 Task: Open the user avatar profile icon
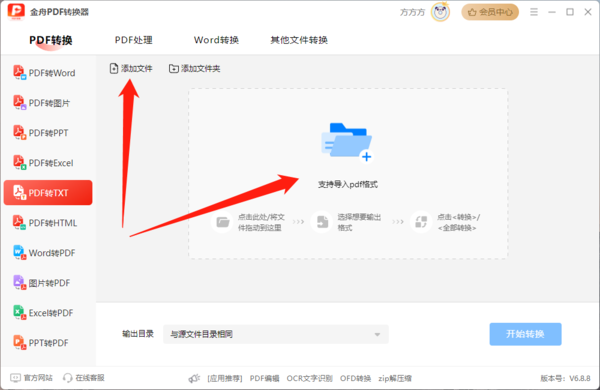[440, 12]
